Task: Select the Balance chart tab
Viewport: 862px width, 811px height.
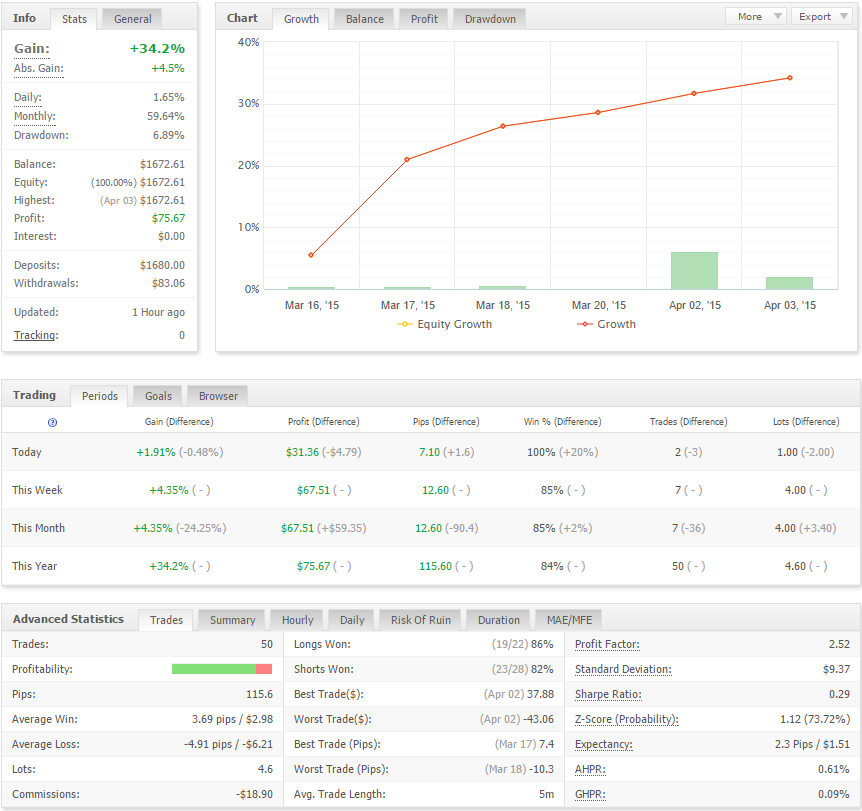Action: tap(364, 19)
